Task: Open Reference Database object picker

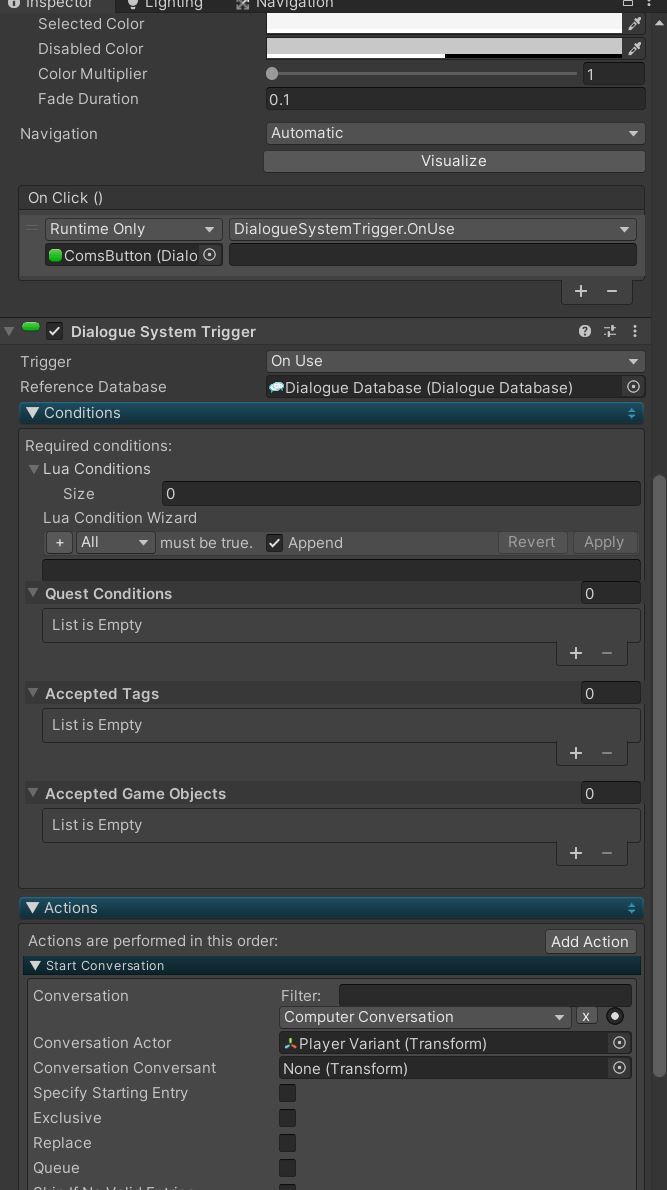Action: (633, 387)
